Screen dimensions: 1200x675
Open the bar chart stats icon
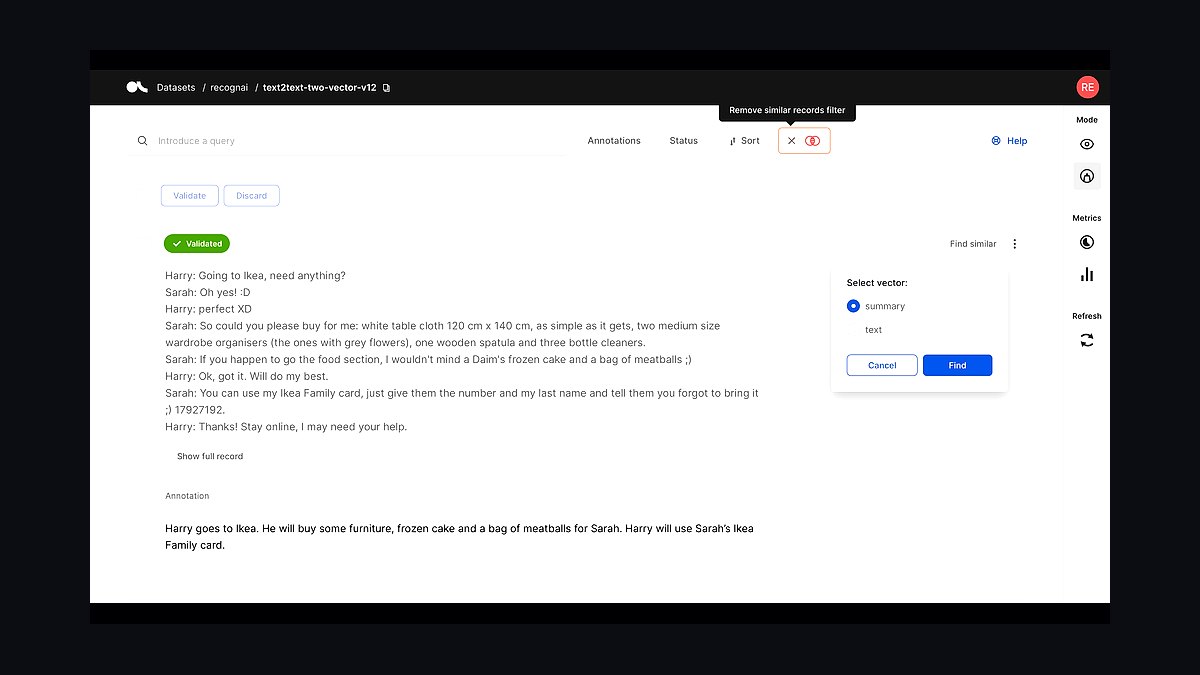pos(1087,274)
